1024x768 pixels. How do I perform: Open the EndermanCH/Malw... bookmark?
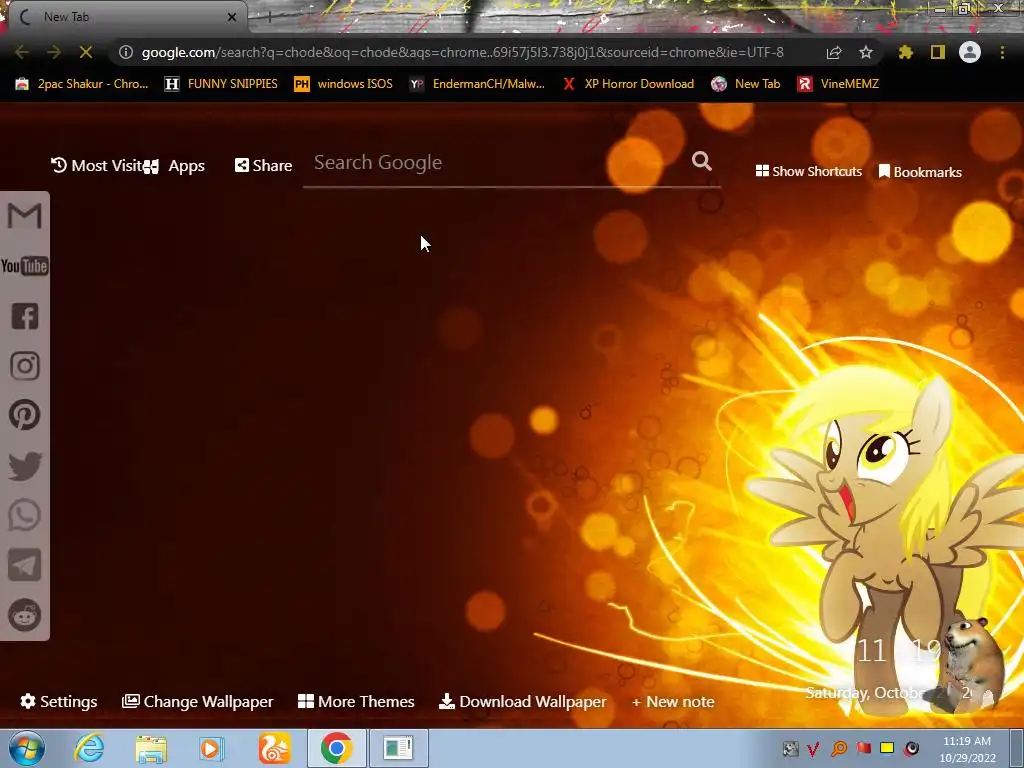coord(477,84)
